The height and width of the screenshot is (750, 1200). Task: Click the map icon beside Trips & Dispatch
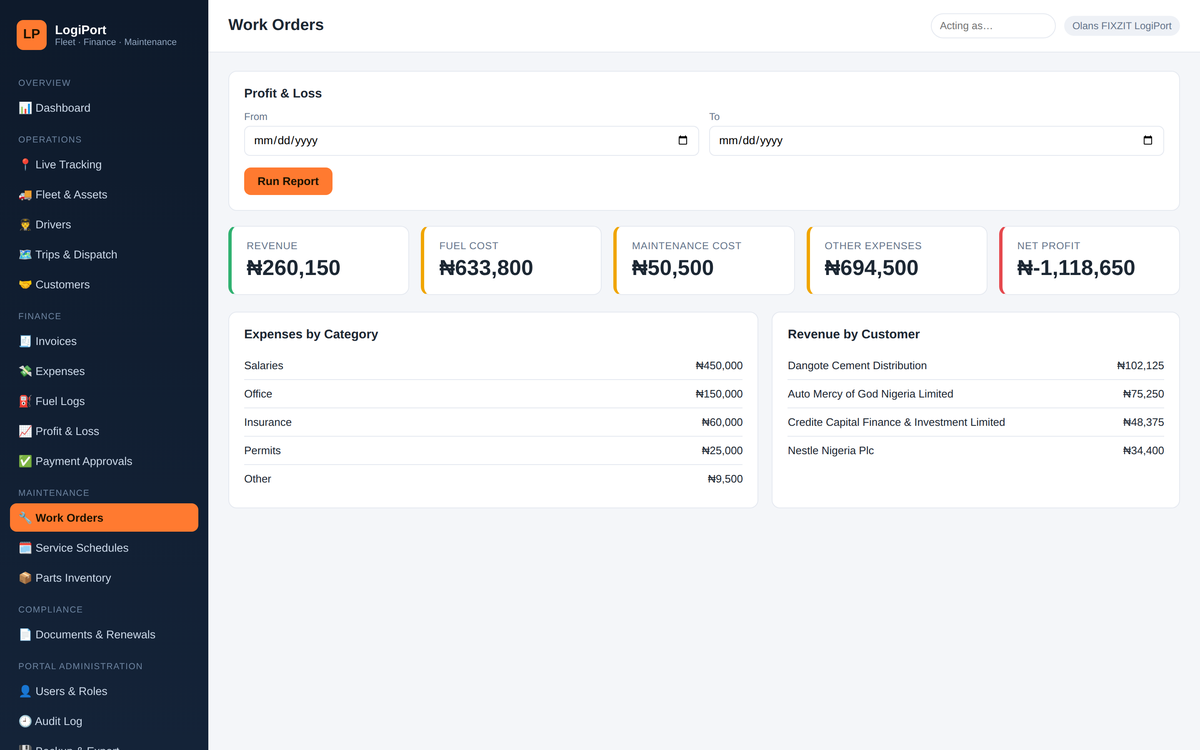[25, 255]
